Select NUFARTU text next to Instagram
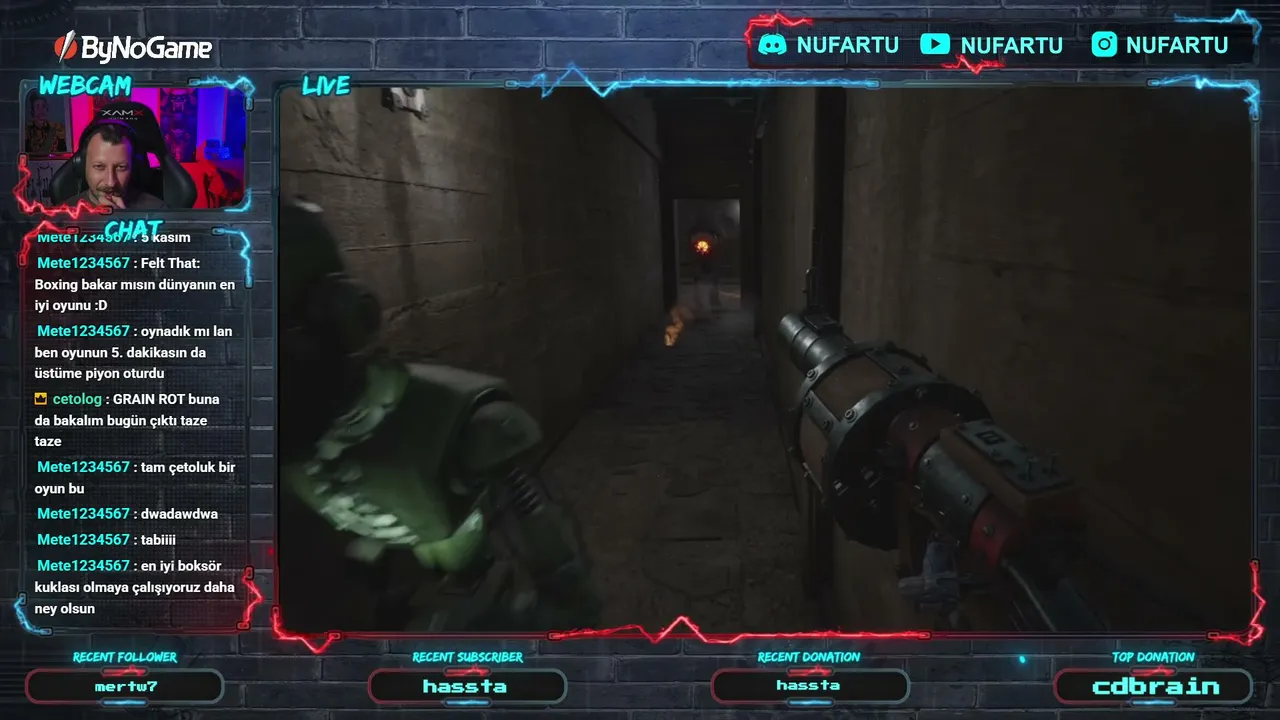This screenshot has width=1280, height=720. (x=1177, y=45)
